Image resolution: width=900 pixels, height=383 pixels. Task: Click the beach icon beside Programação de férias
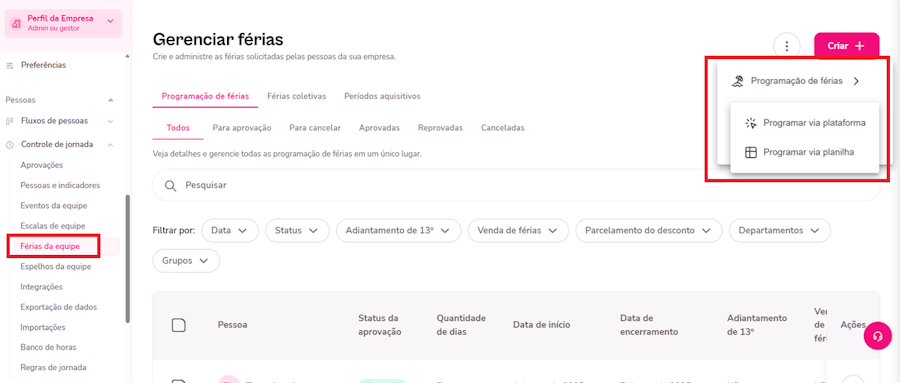(737, 81)
